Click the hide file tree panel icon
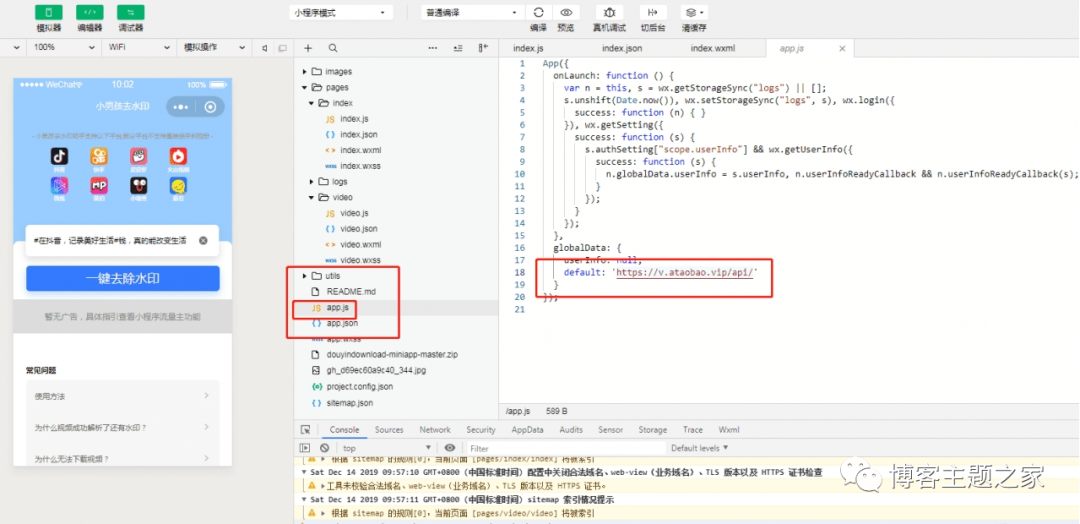The width and height of the screenshot is (1080, 524). tap(483, 48)
